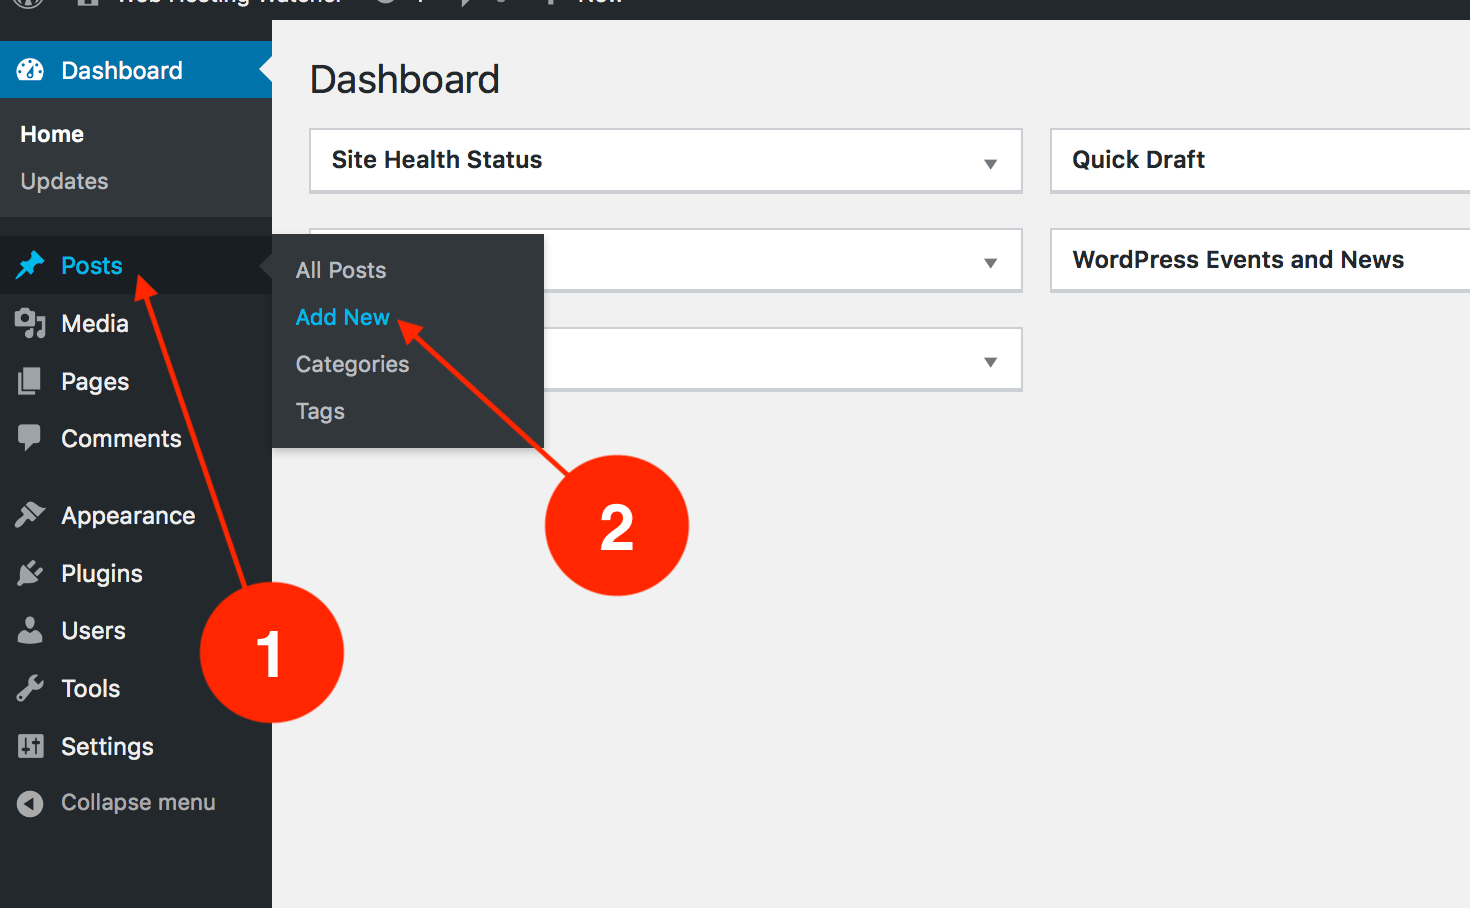Select the Users icon in sidebar

[30, 630]
